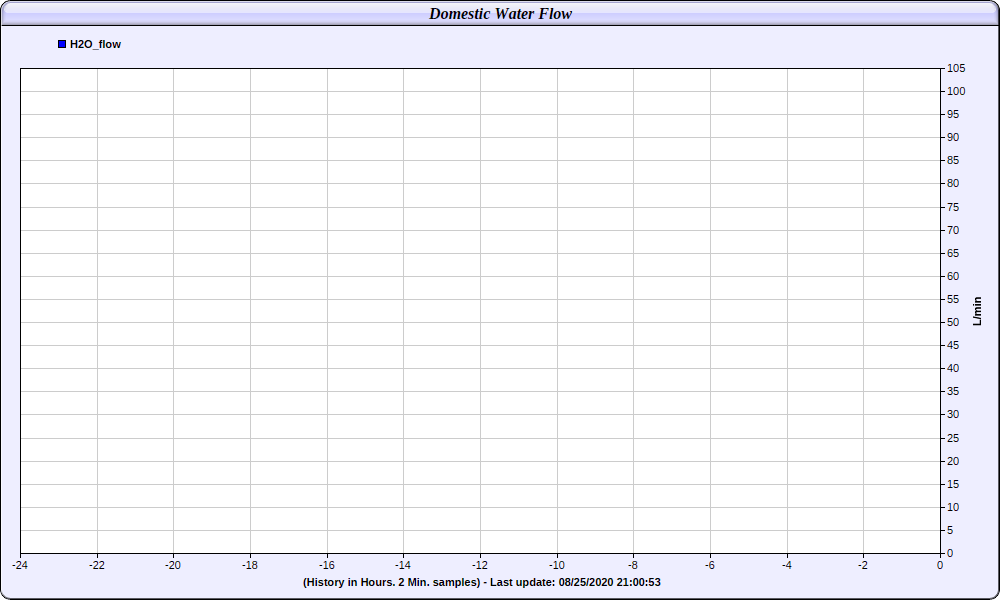Click the 60 value on flow axis
The height and width of the screenshot is (600, 1000).
[x=953, y=276]
